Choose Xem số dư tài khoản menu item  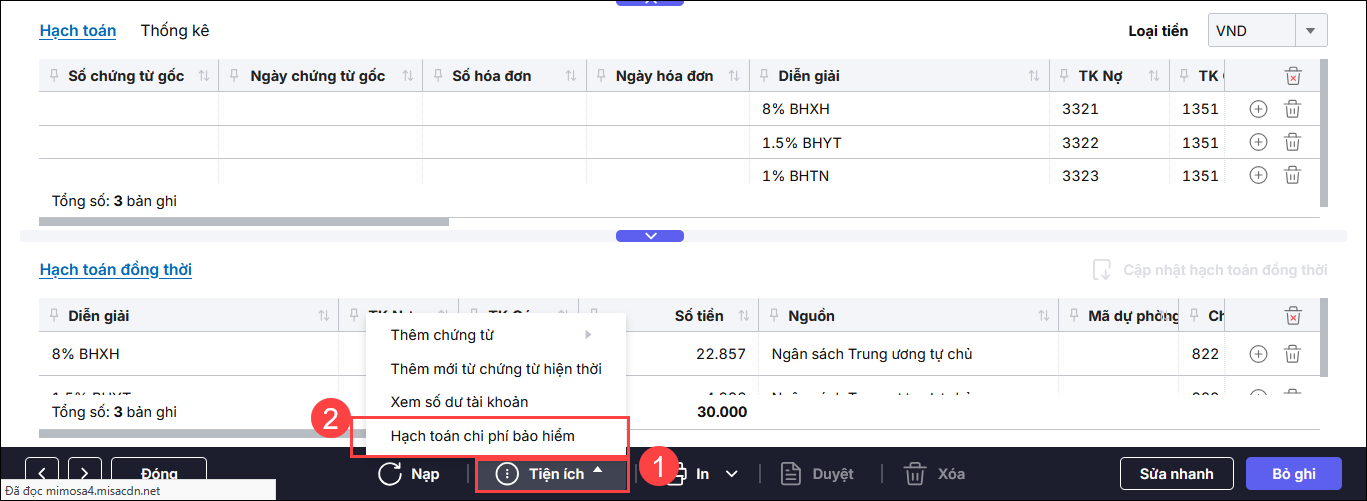click(459, 402)
